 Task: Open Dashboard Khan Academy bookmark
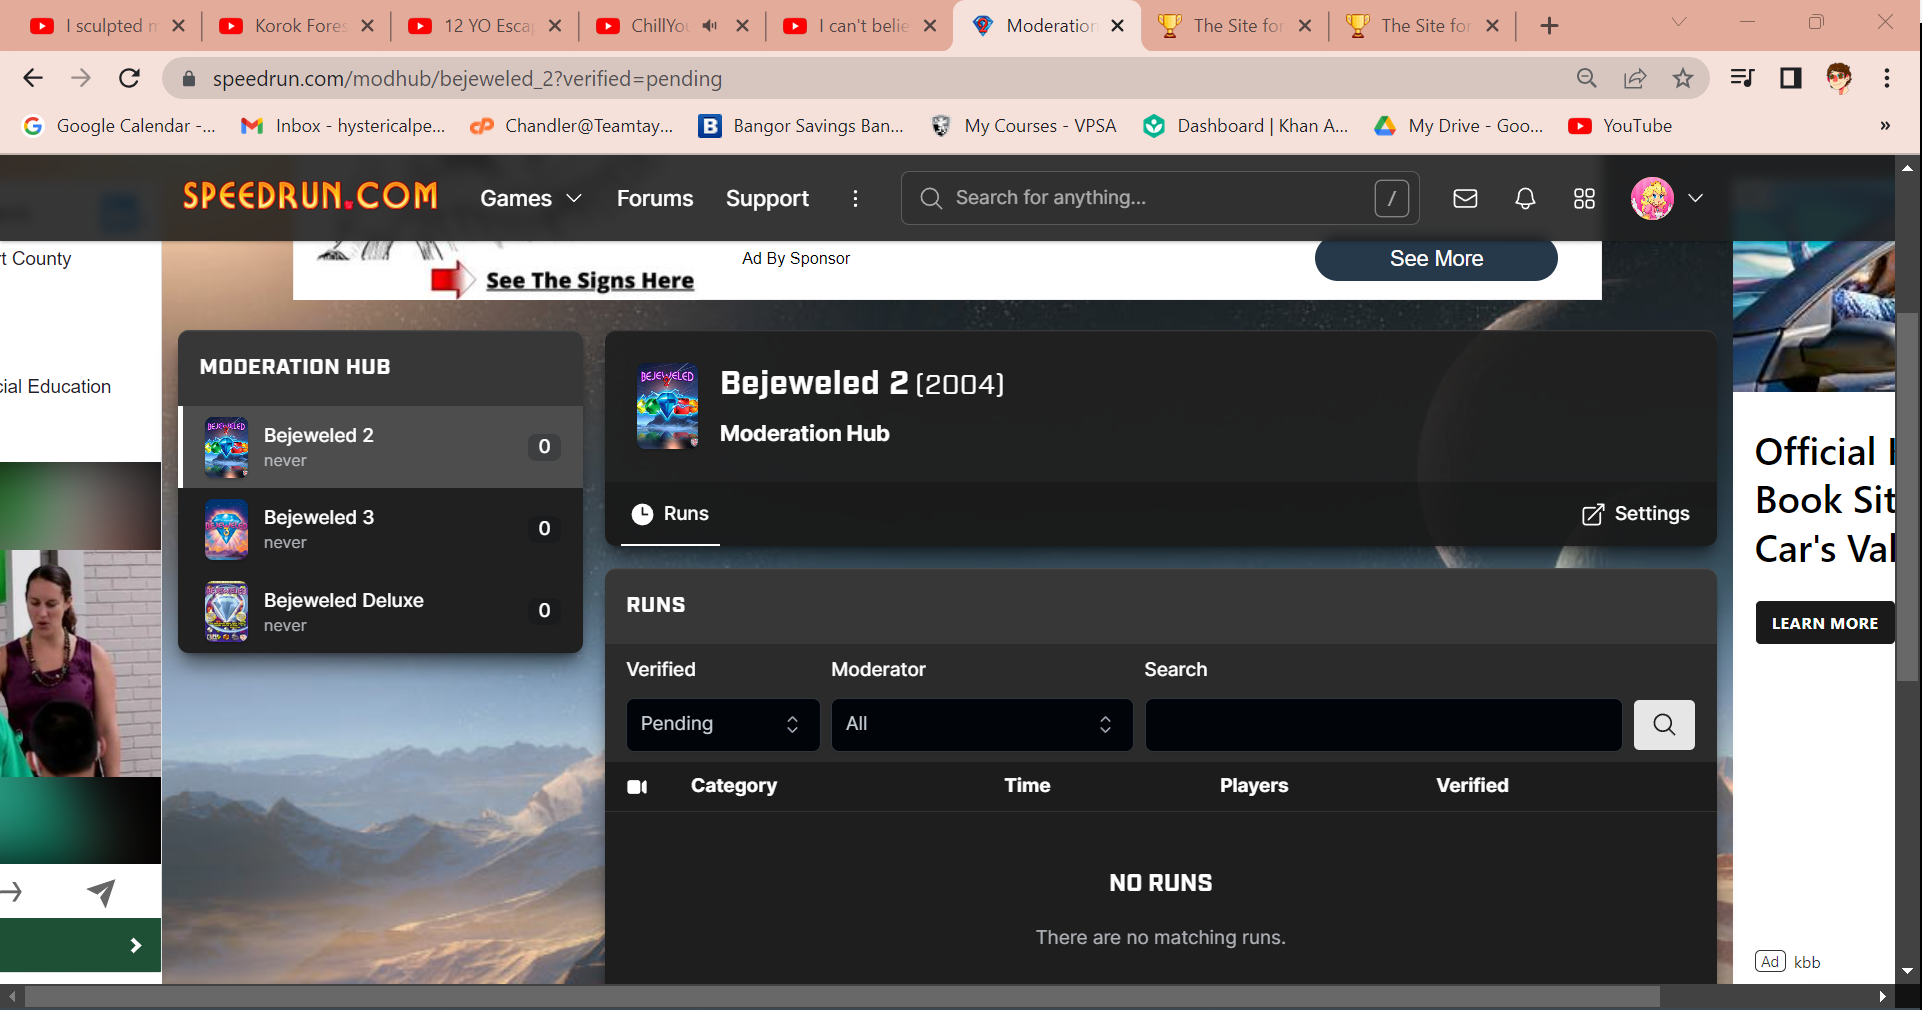[1245, 126]
